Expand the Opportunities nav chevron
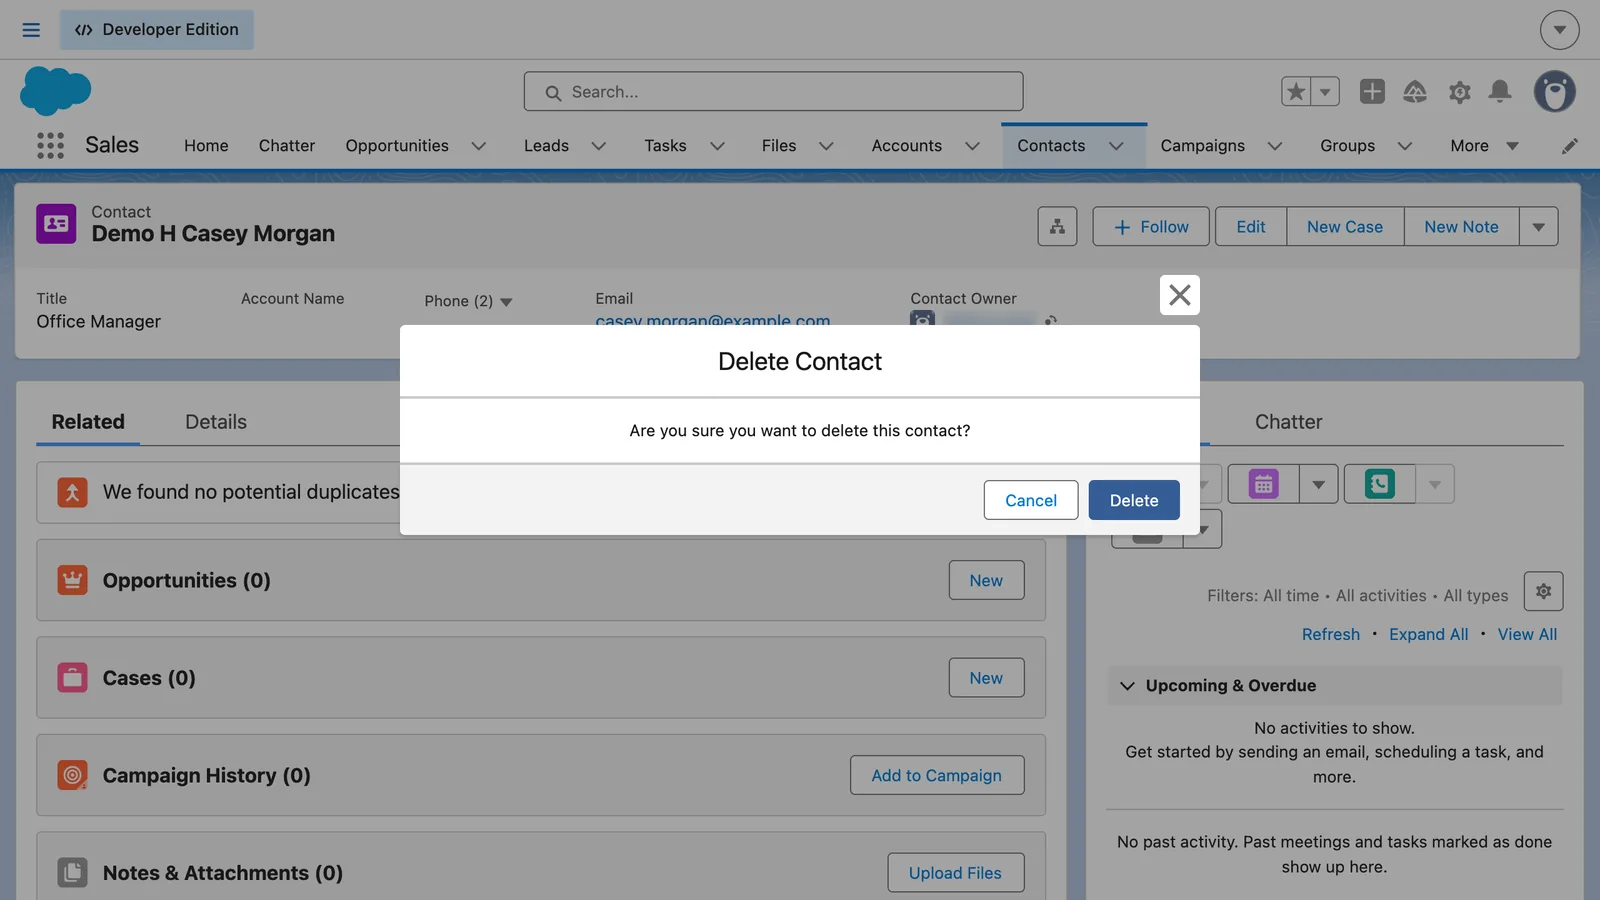The height and width of the screenshot is (900, 1600). [x=479, y=146]
